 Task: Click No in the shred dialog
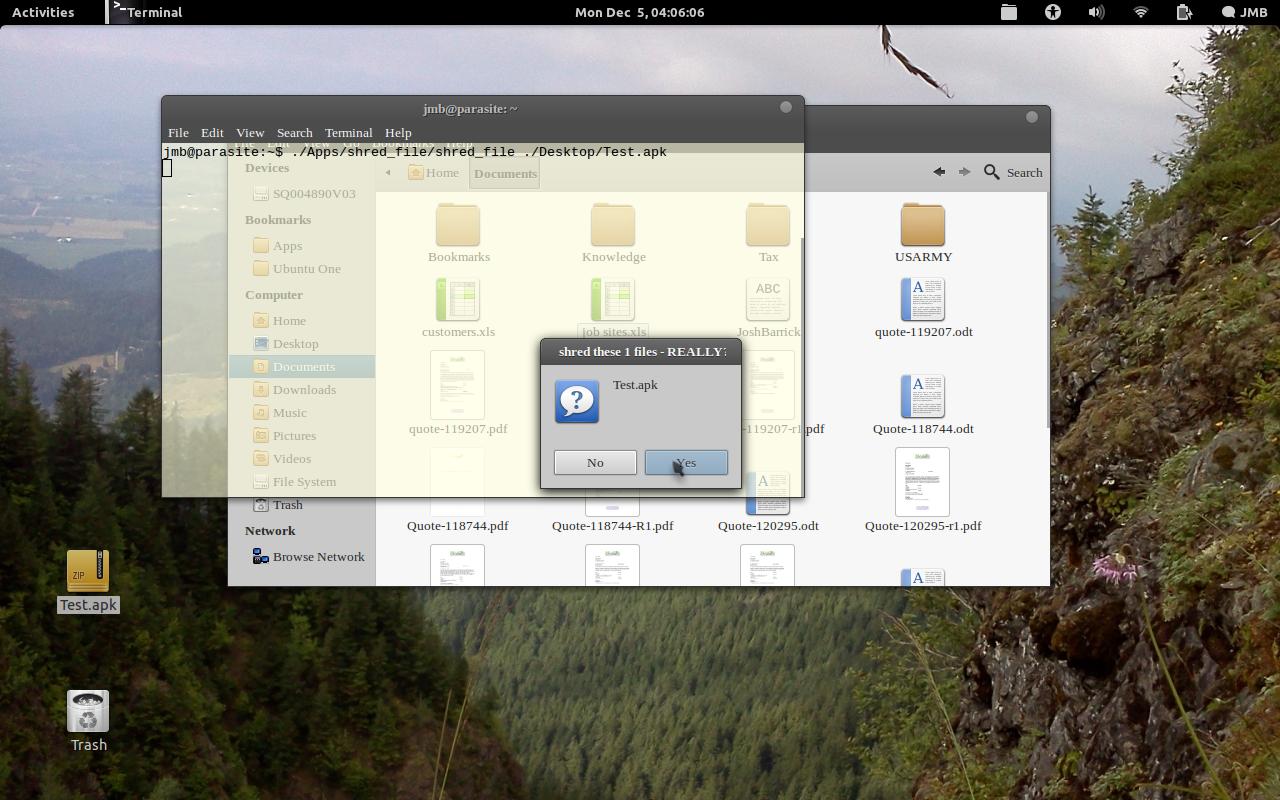click(595, 462)
